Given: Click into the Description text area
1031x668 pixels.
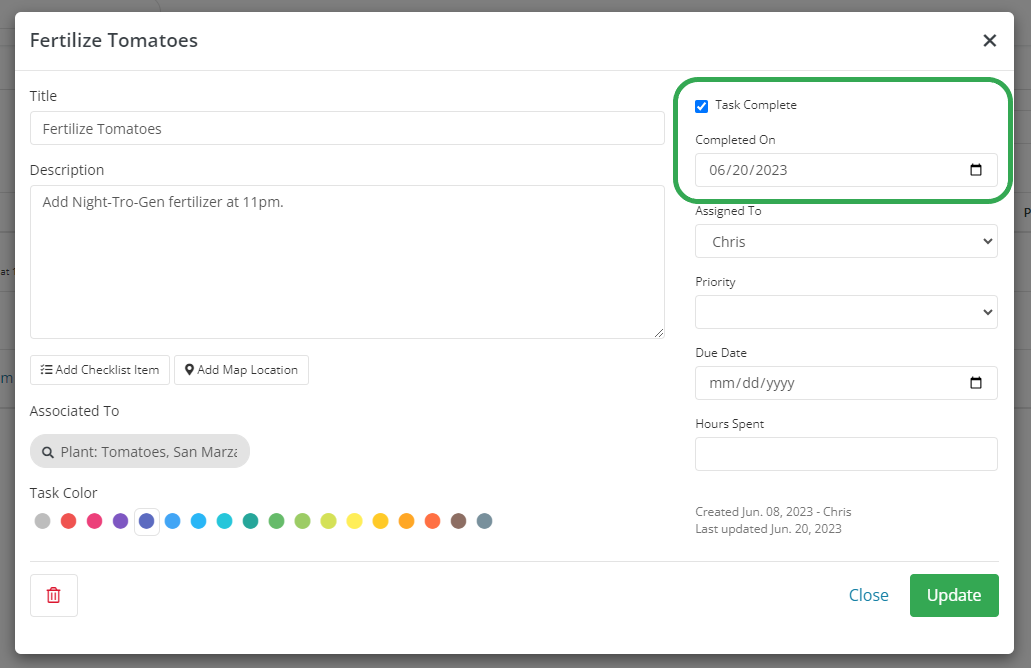Looking at the screenshot, I should (x=347, y=262).
